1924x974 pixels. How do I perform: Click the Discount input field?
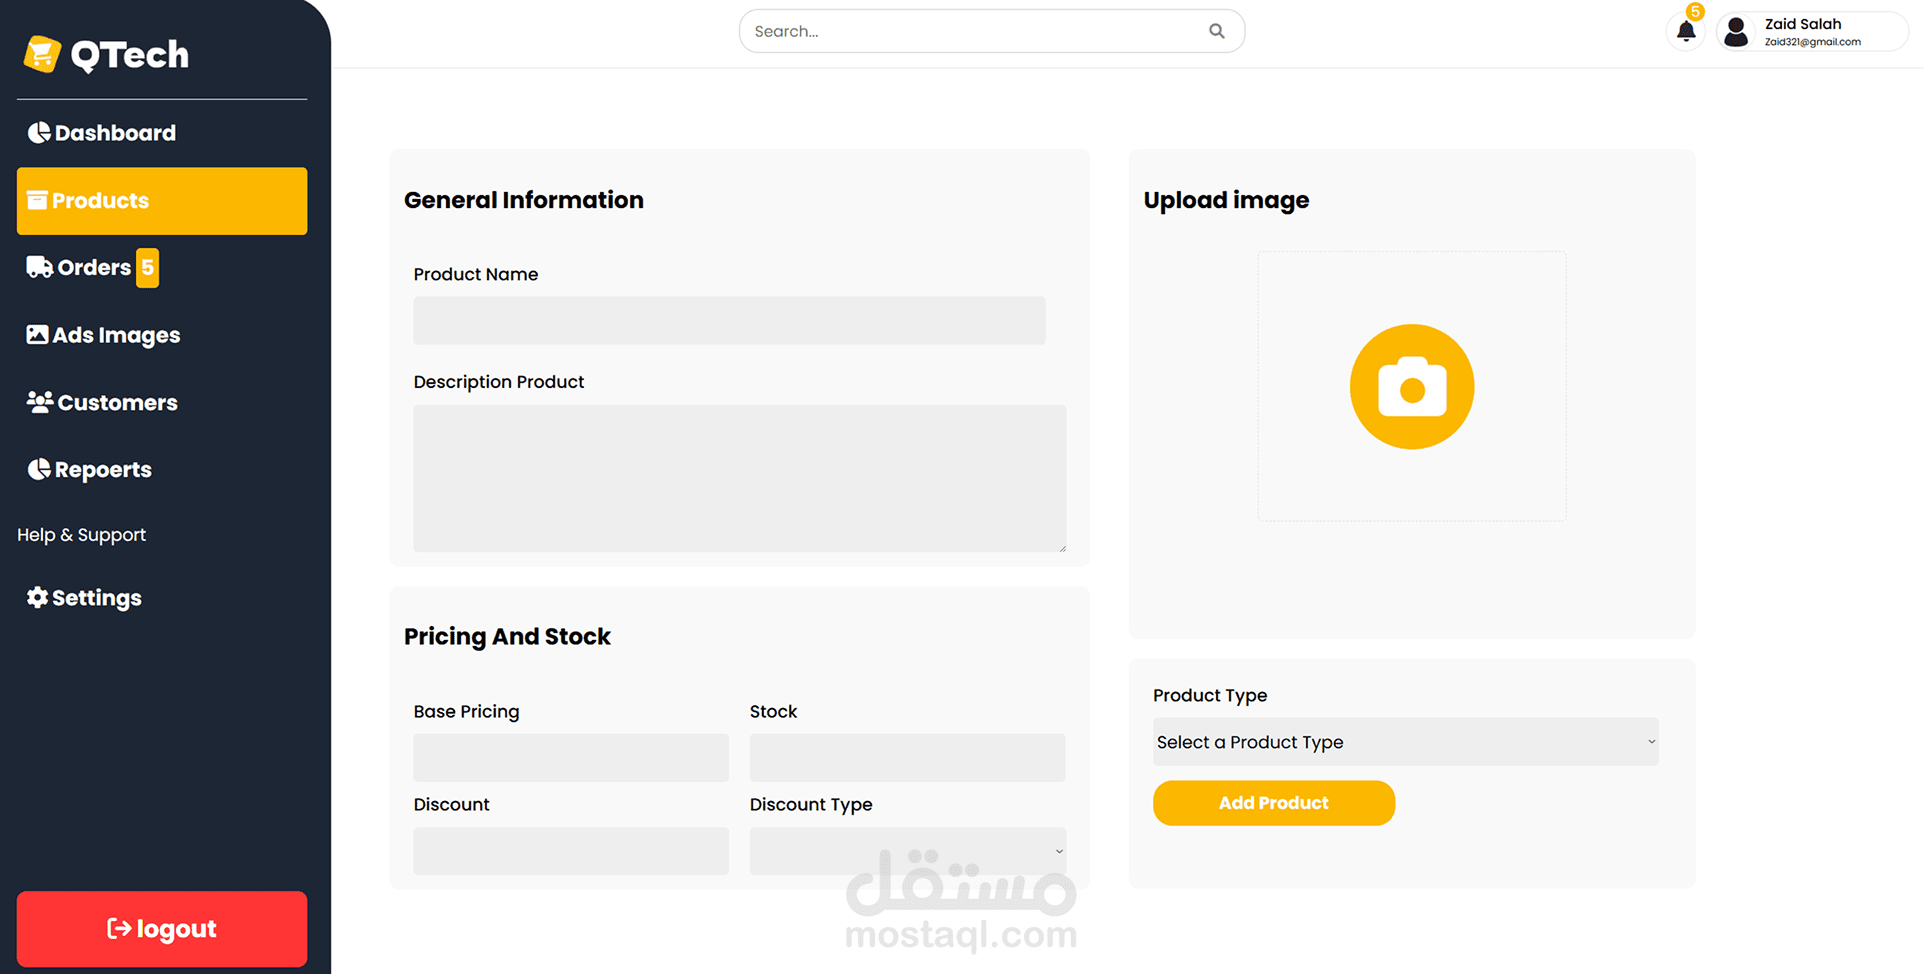pyautogui.click(x=571, y=851)
